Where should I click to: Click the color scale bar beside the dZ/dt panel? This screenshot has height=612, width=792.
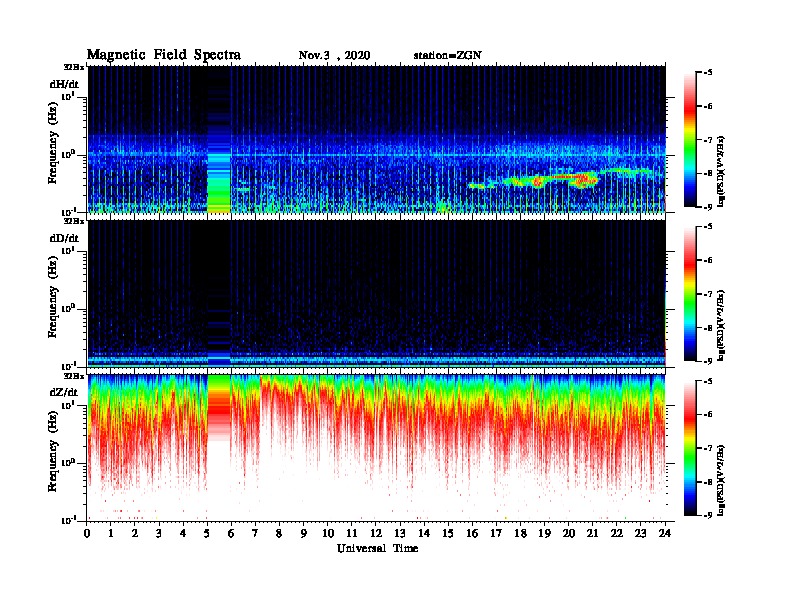pyautogui.click(x=690, y=447)
